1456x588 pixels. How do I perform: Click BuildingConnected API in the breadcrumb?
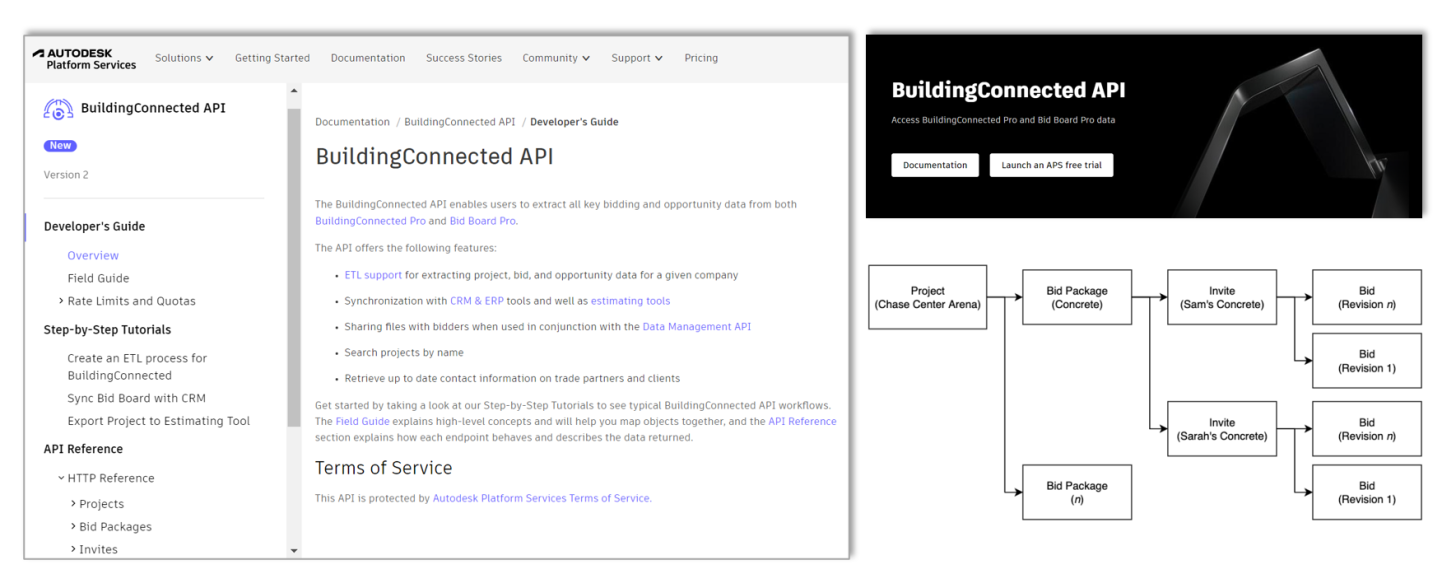click(460, 122)
